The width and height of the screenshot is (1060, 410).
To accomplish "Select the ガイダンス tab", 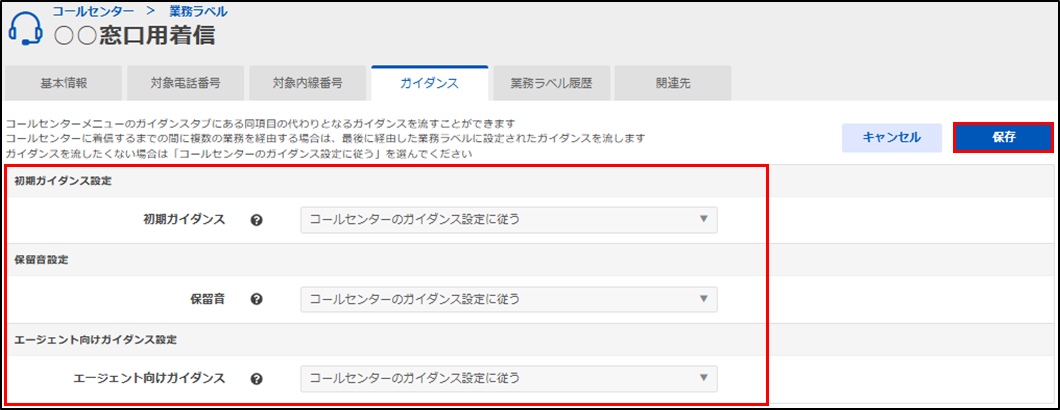I will tap(429, 84).
